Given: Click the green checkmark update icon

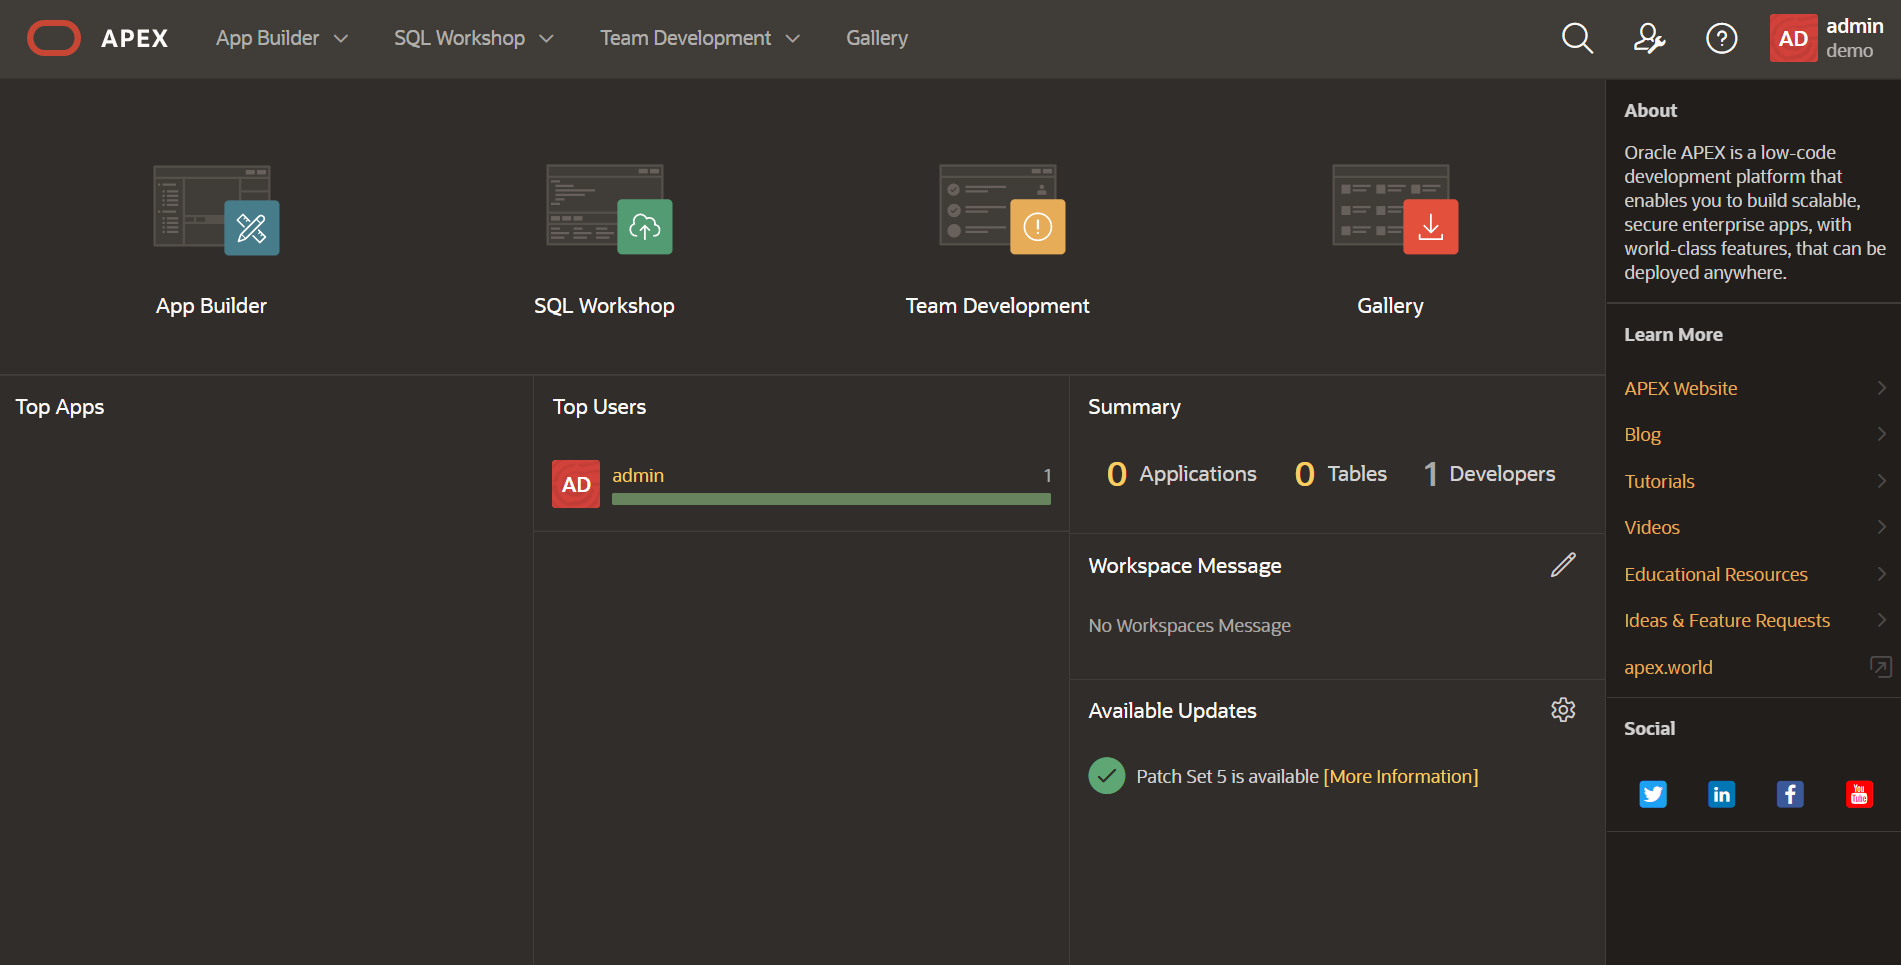Looking at the screenshot, I should (x=1107, y=776).
